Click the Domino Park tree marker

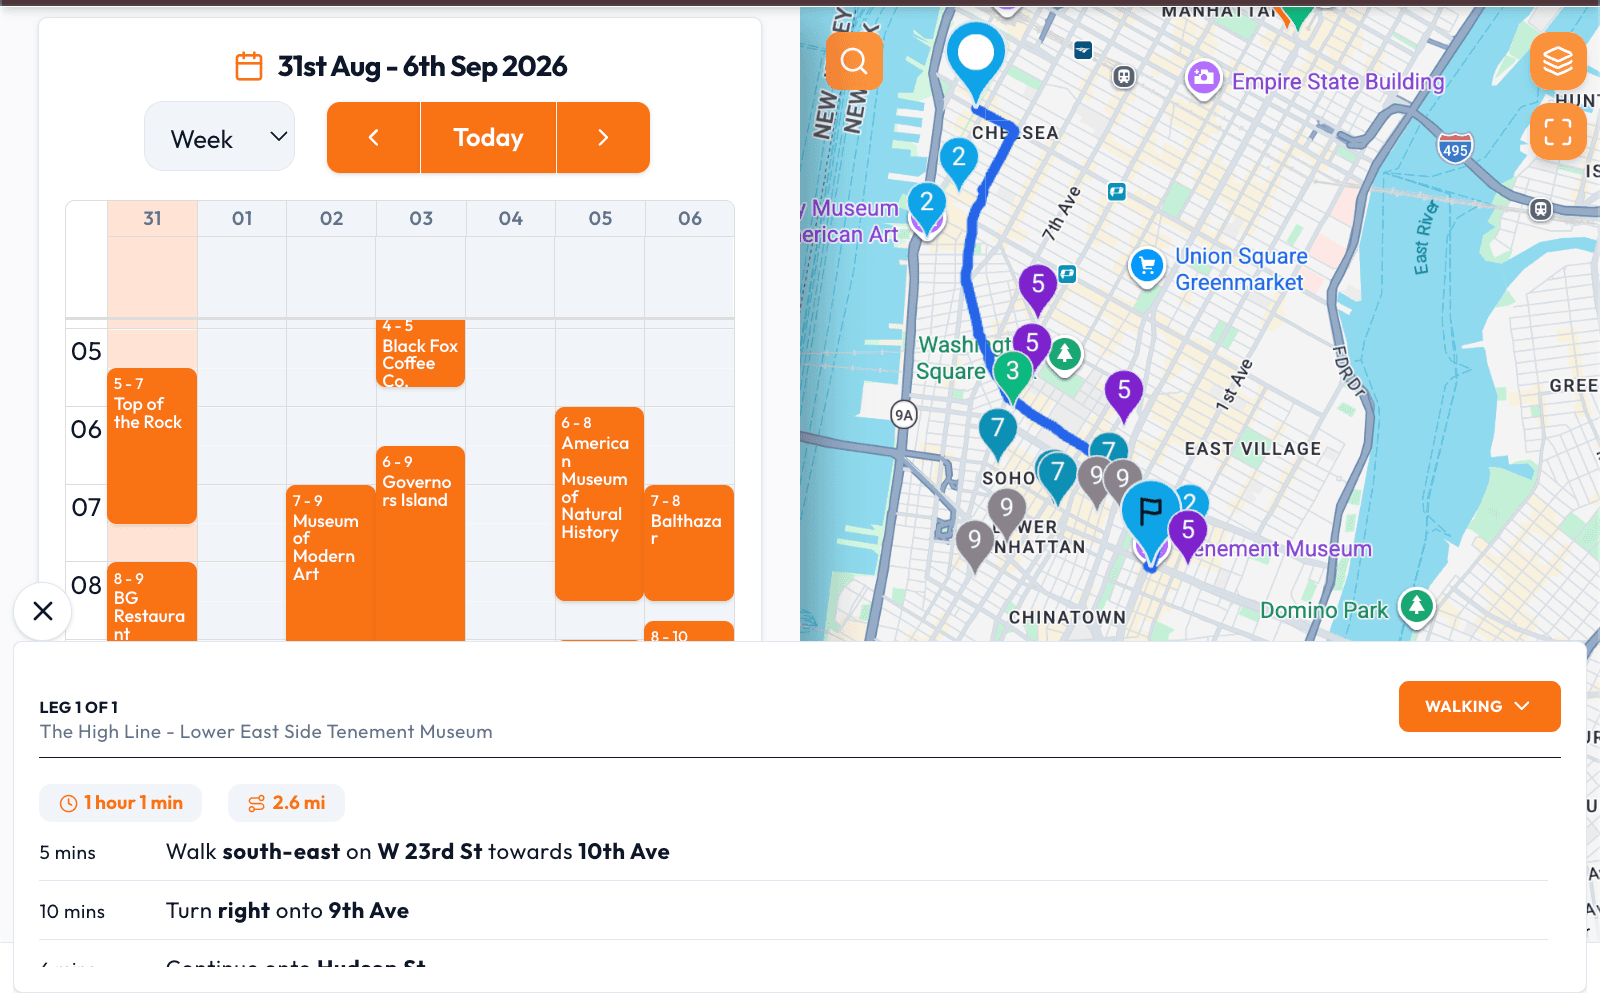tap(1416, 606)
